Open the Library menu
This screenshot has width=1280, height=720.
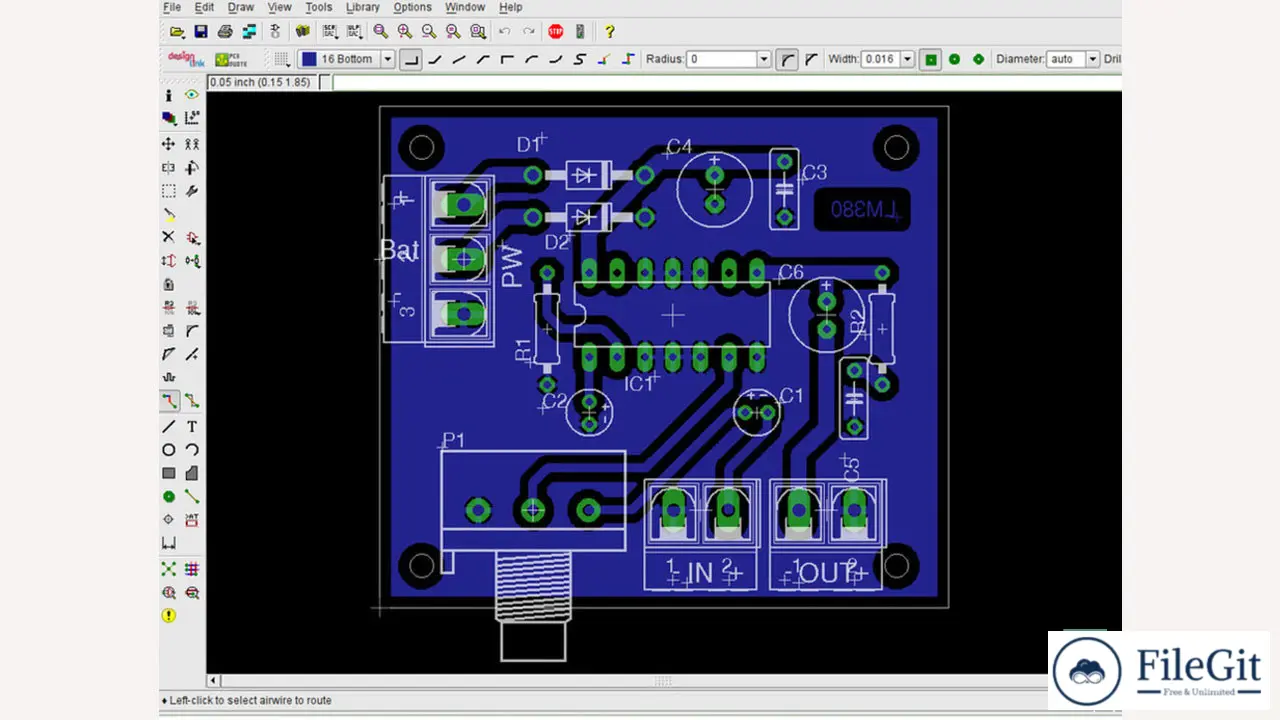point(363,7)
